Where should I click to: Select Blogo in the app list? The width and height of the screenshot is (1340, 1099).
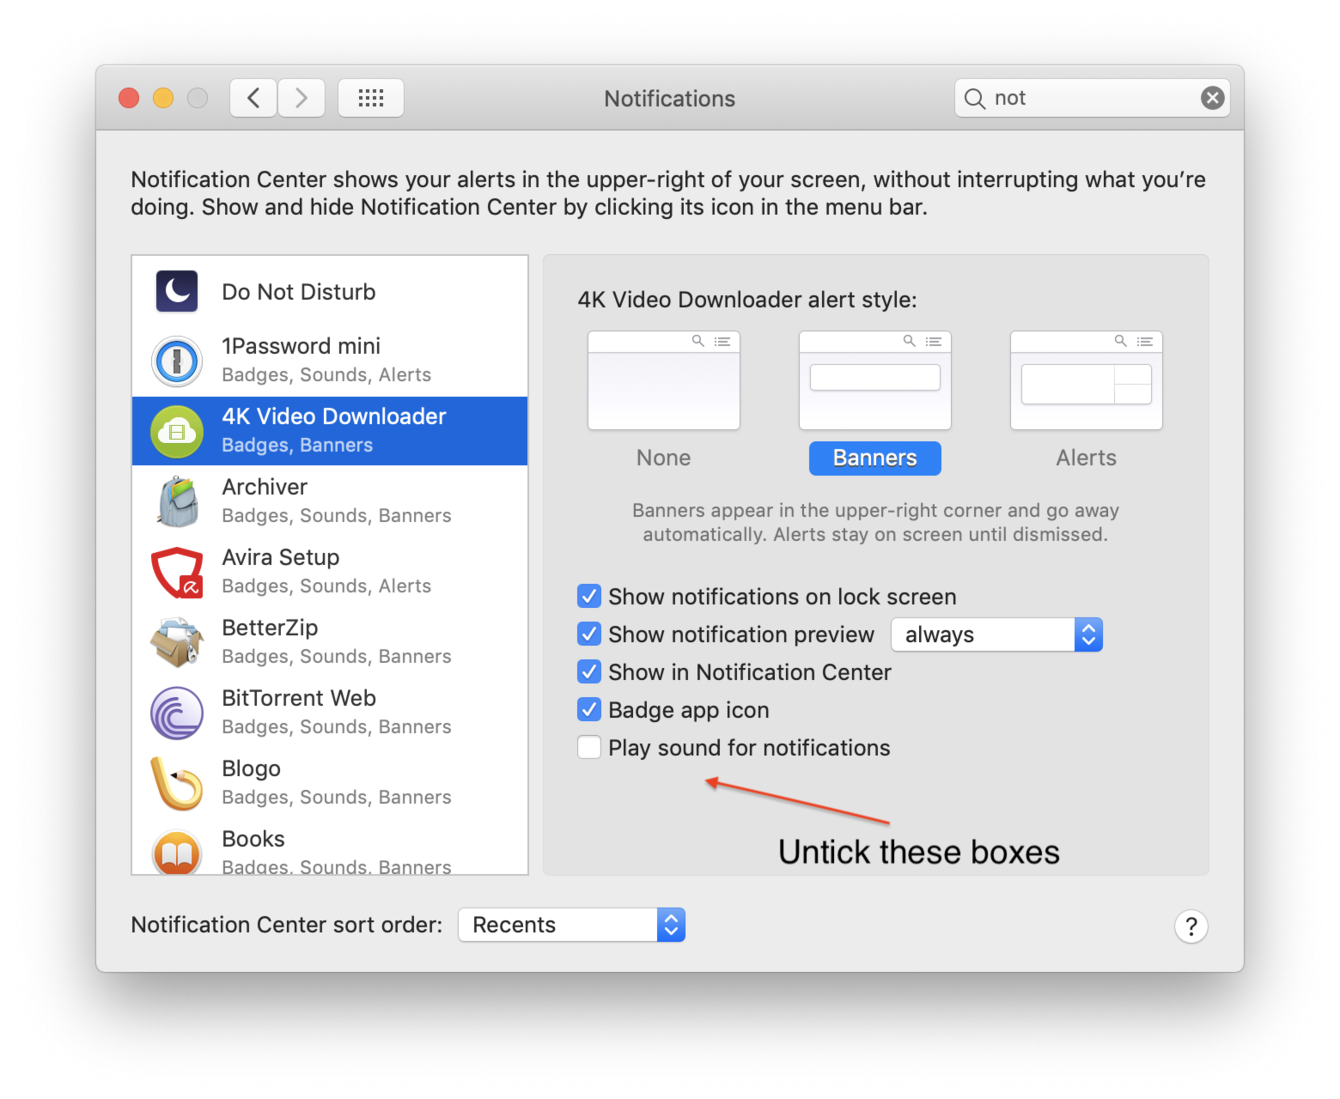coord(330,781)
